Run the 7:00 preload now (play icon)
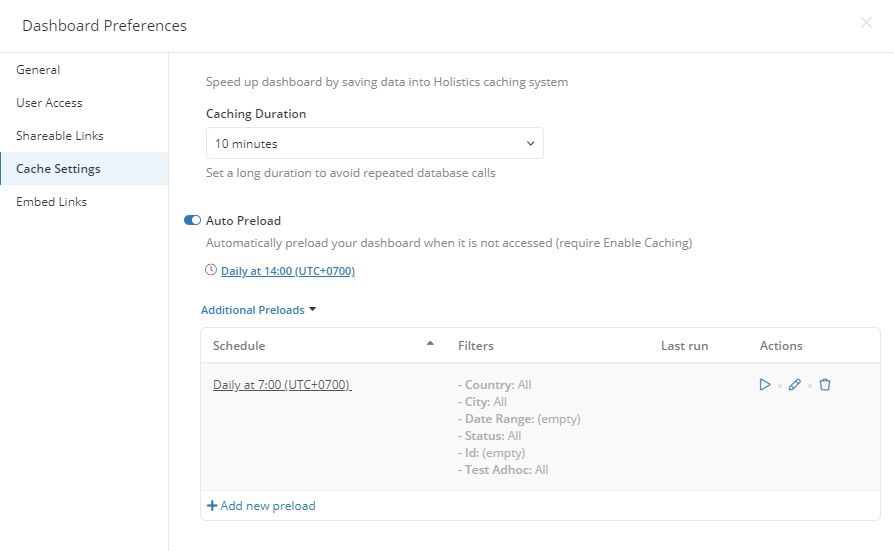894x551 pixels. (x=765, y=384)
